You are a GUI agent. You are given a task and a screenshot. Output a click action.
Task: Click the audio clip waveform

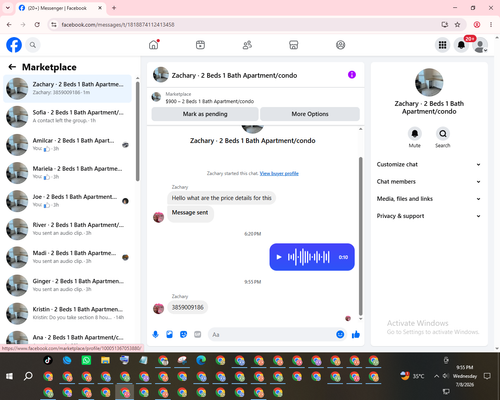pos(309,257)
